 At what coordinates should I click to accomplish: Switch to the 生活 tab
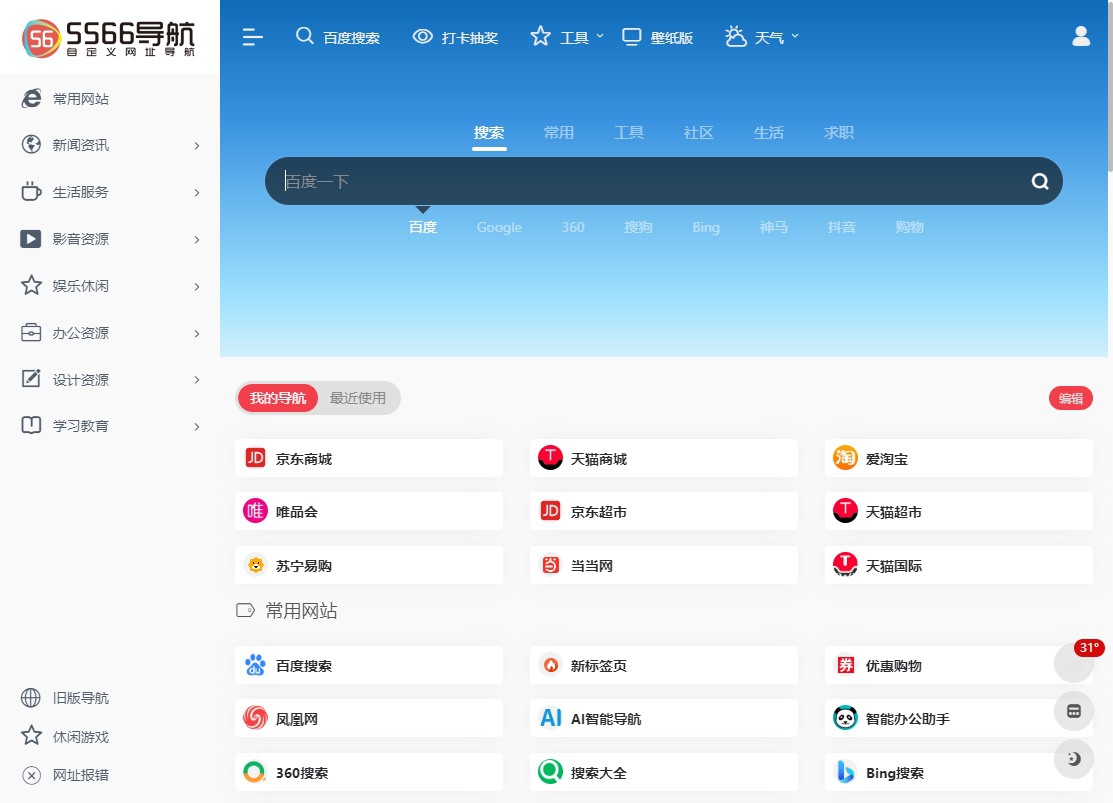pos(769,133)
